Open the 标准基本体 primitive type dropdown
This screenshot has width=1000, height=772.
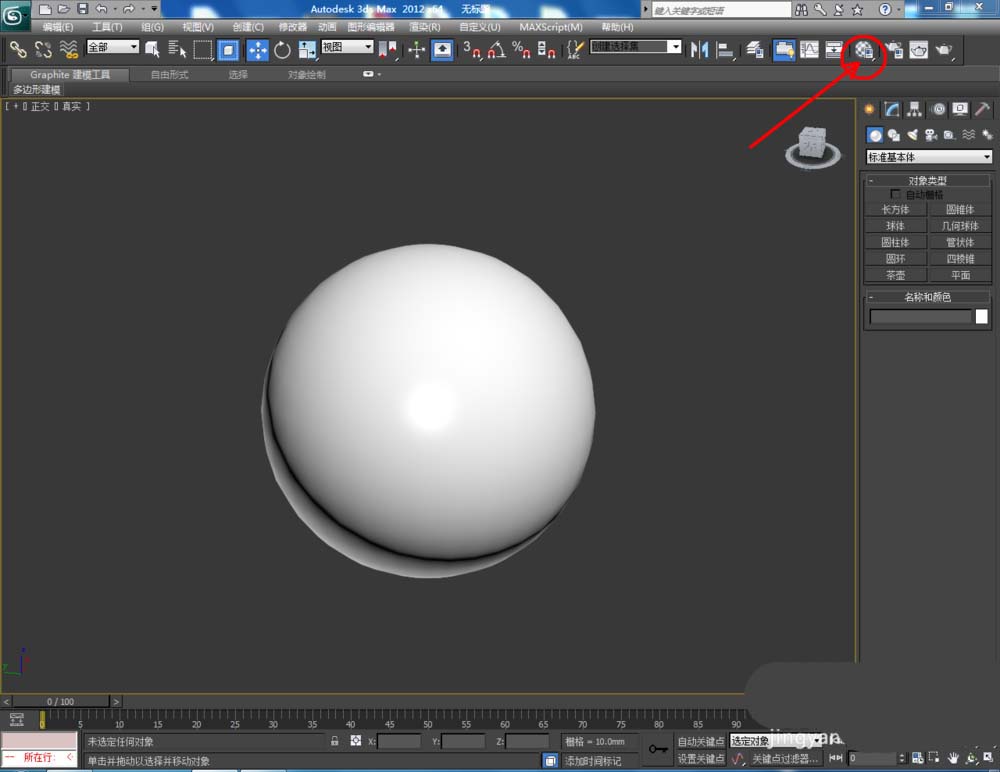pyautogui.click(x=929, y=157)
